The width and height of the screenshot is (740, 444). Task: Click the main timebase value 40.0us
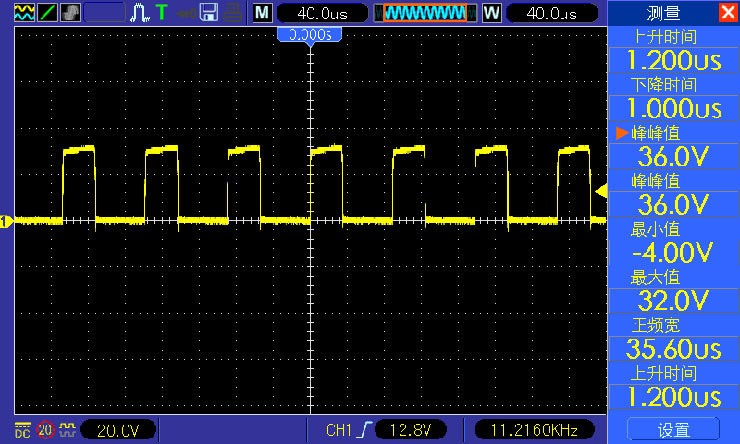[x=322, y=13]
